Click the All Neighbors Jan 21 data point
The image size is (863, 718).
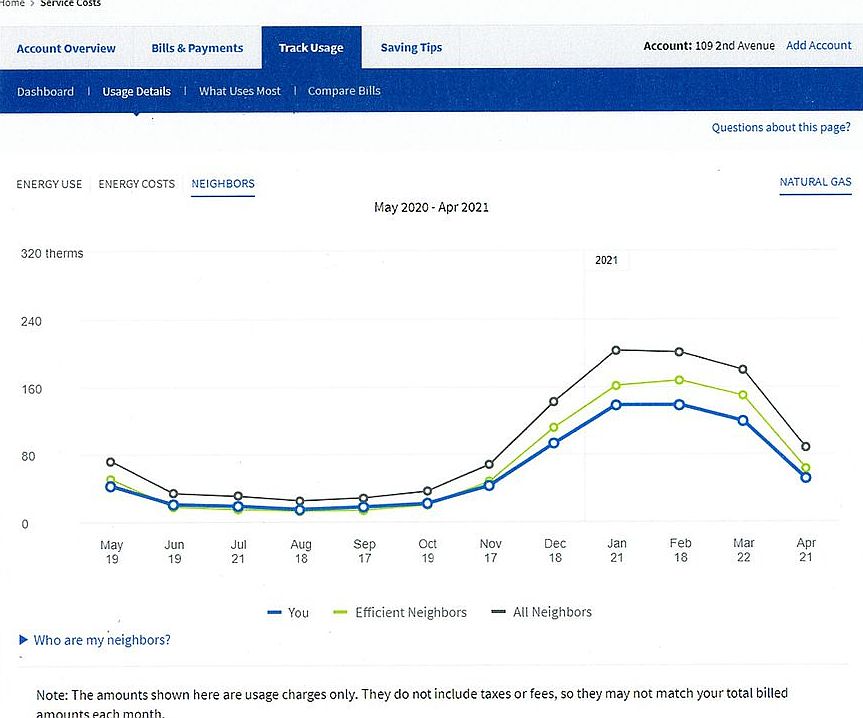click(x=616, y=350)
